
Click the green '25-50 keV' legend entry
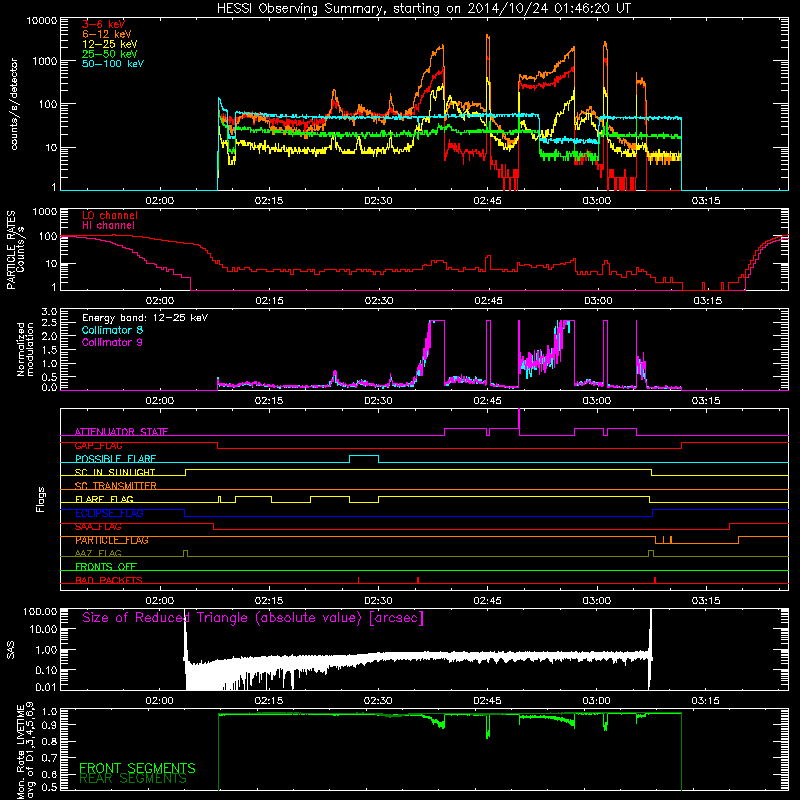[110, 54]
